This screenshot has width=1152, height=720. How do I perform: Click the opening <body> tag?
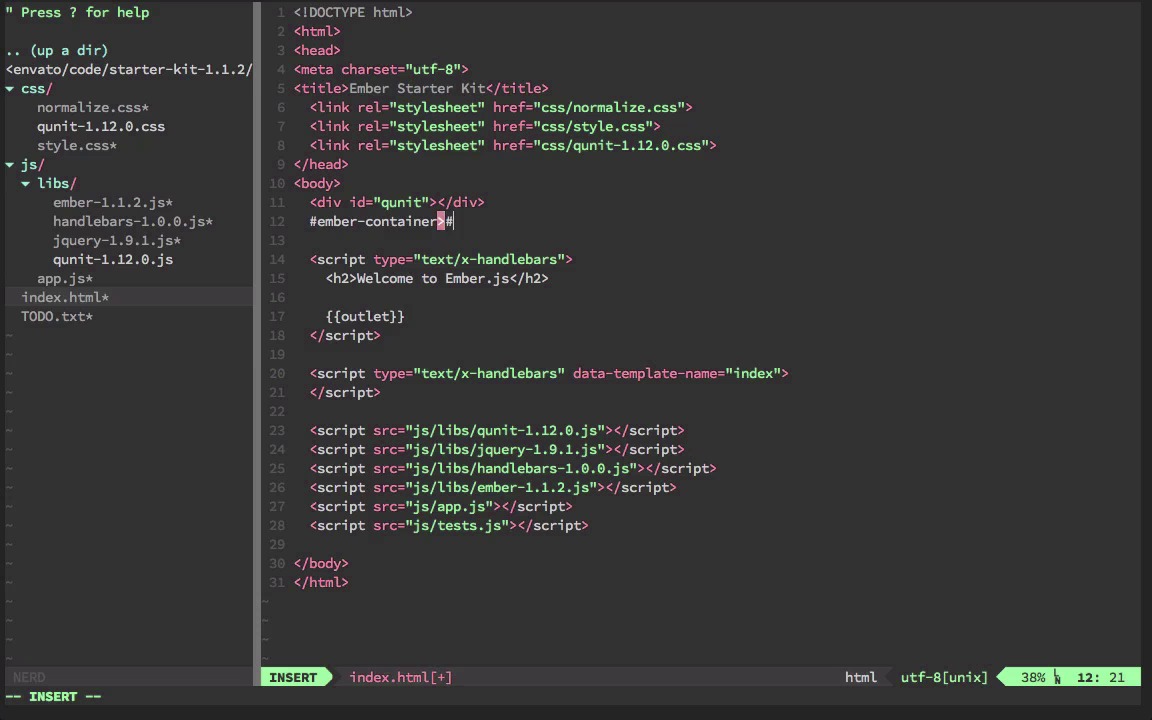pos(317,184)
